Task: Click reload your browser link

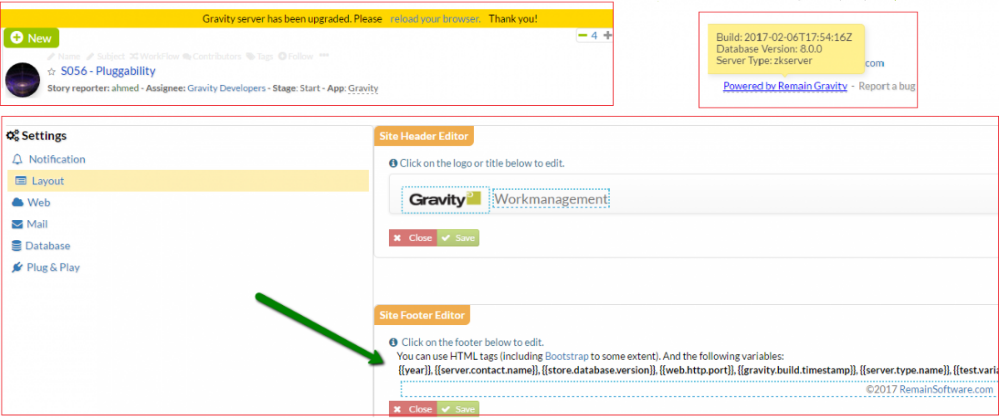Action: pos(435,19)
